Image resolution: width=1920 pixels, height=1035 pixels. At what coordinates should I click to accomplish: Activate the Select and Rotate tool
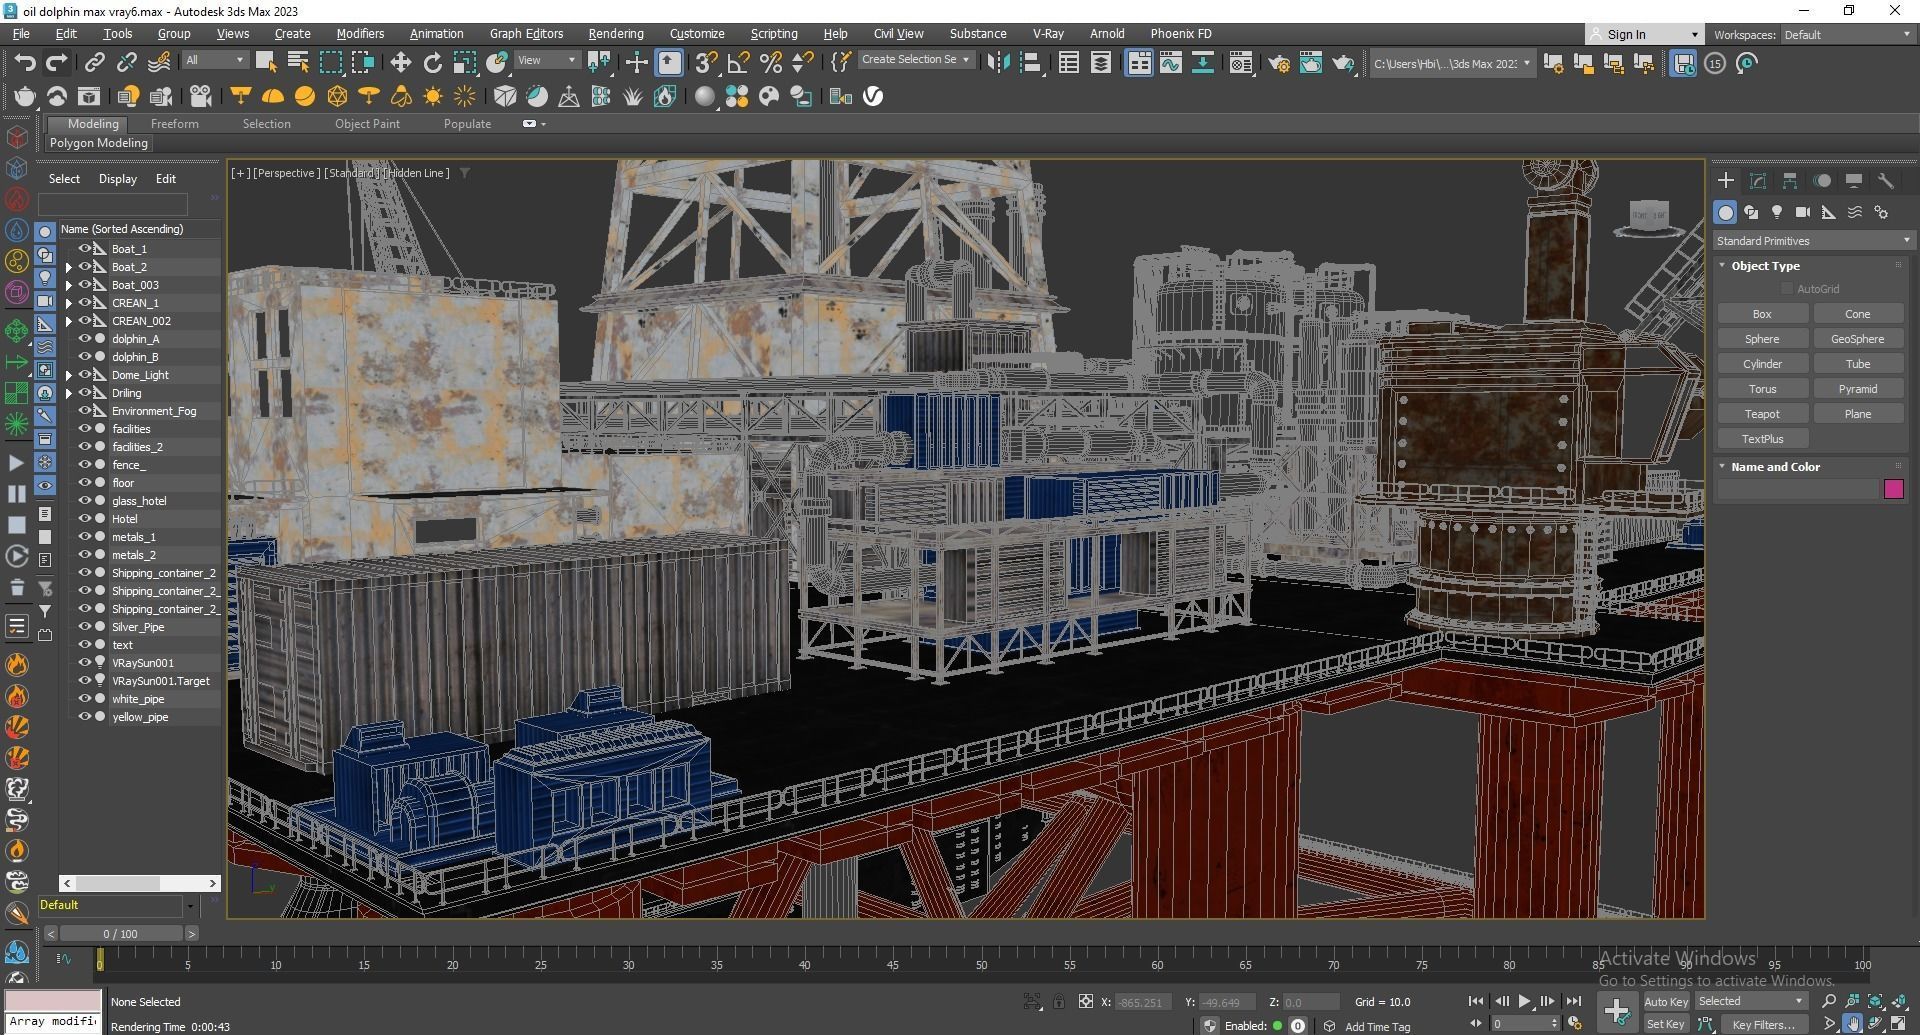[433, 63]
